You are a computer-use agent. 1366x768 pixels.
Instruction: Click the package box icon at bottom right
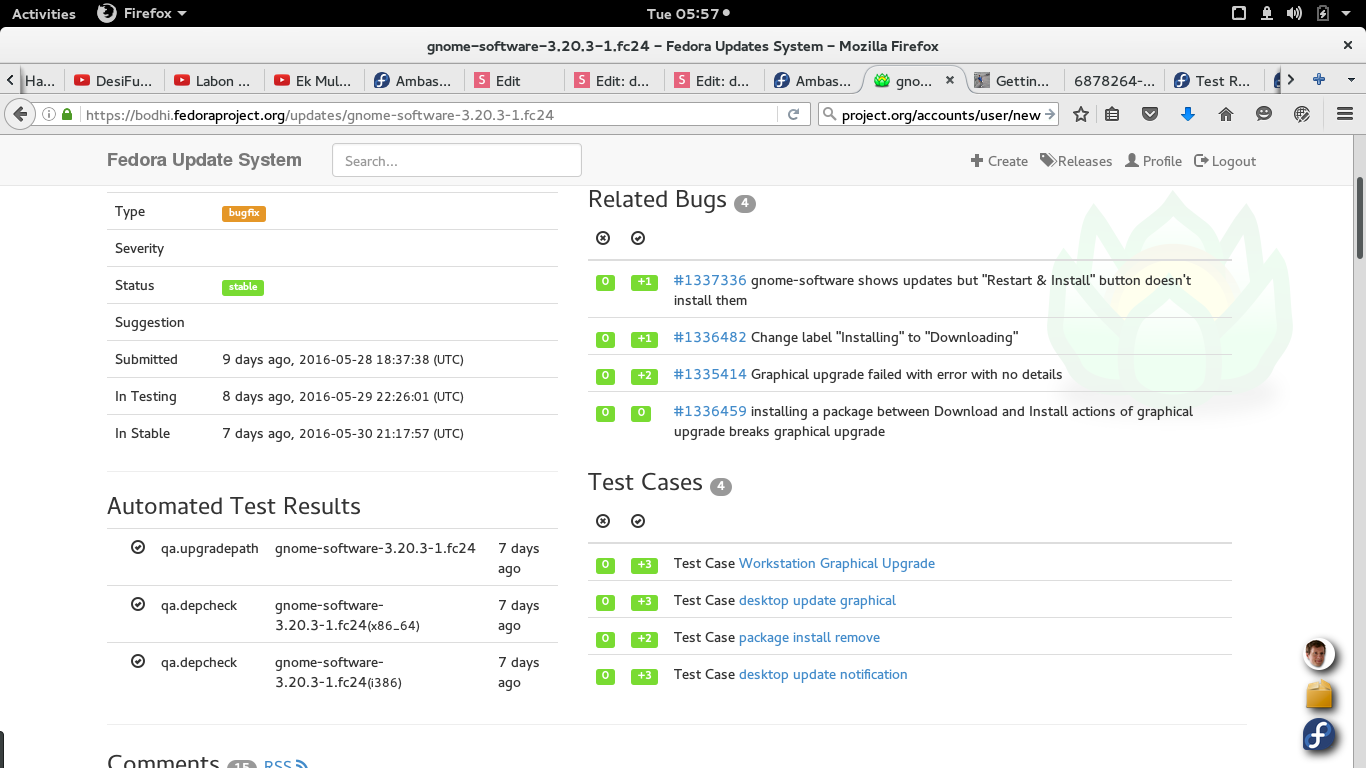(x=1320, y=694)
